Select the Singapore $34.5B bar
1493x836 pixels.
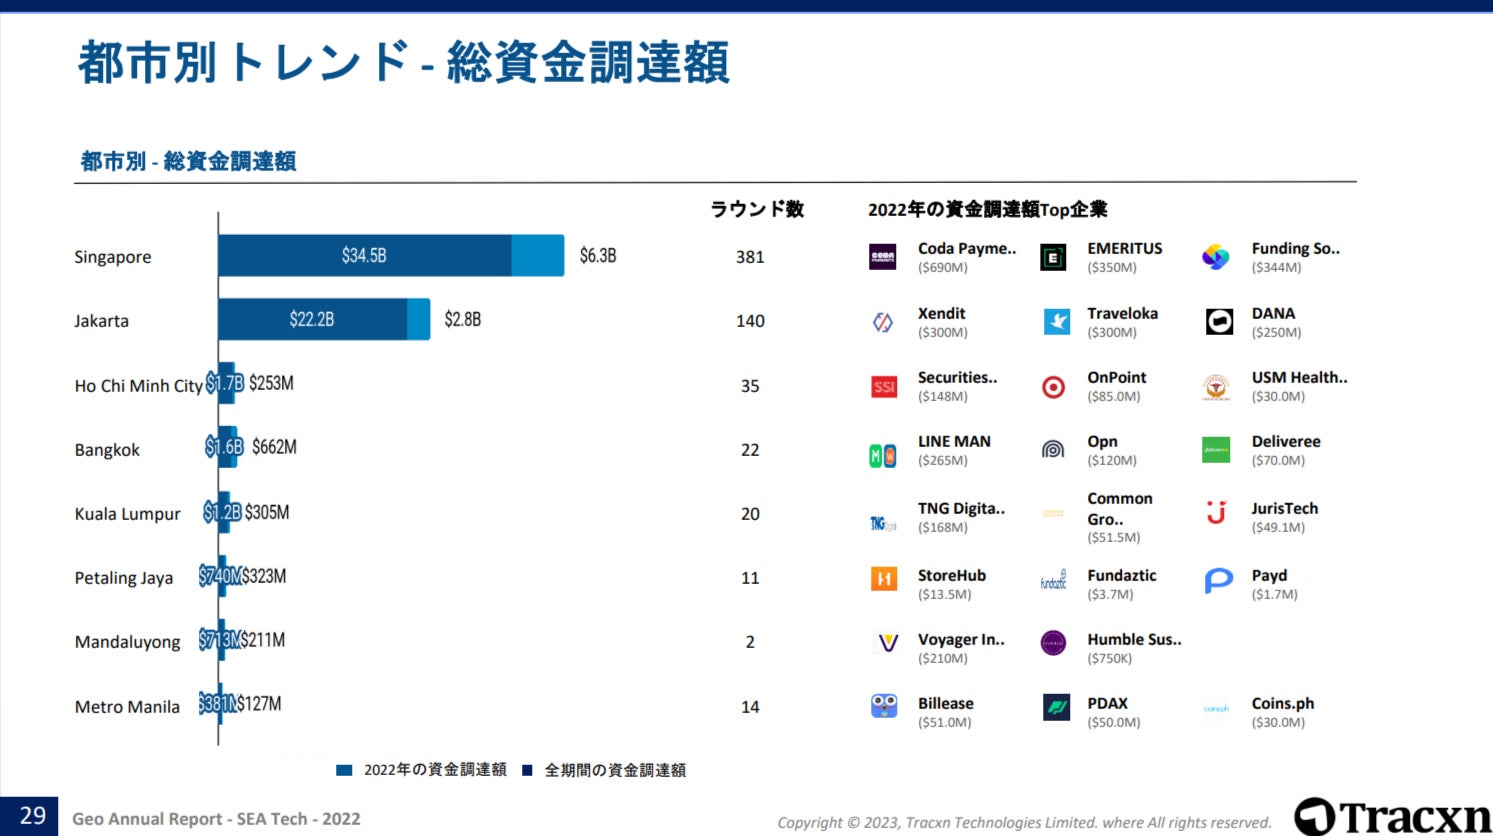[365, 256]
